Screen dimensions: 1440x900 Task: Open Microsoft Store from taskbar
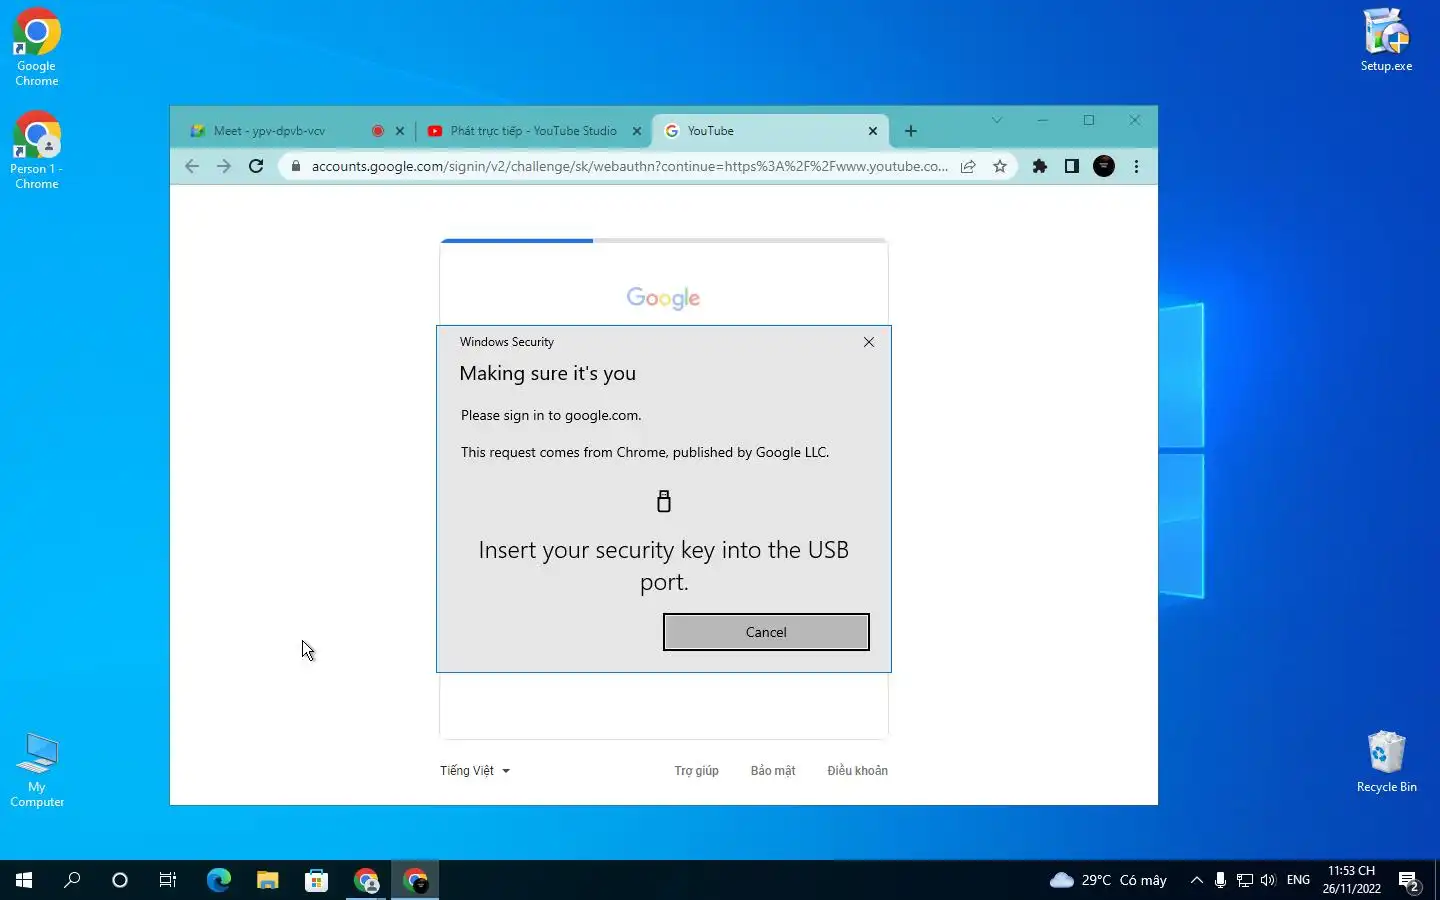(316, 880)
